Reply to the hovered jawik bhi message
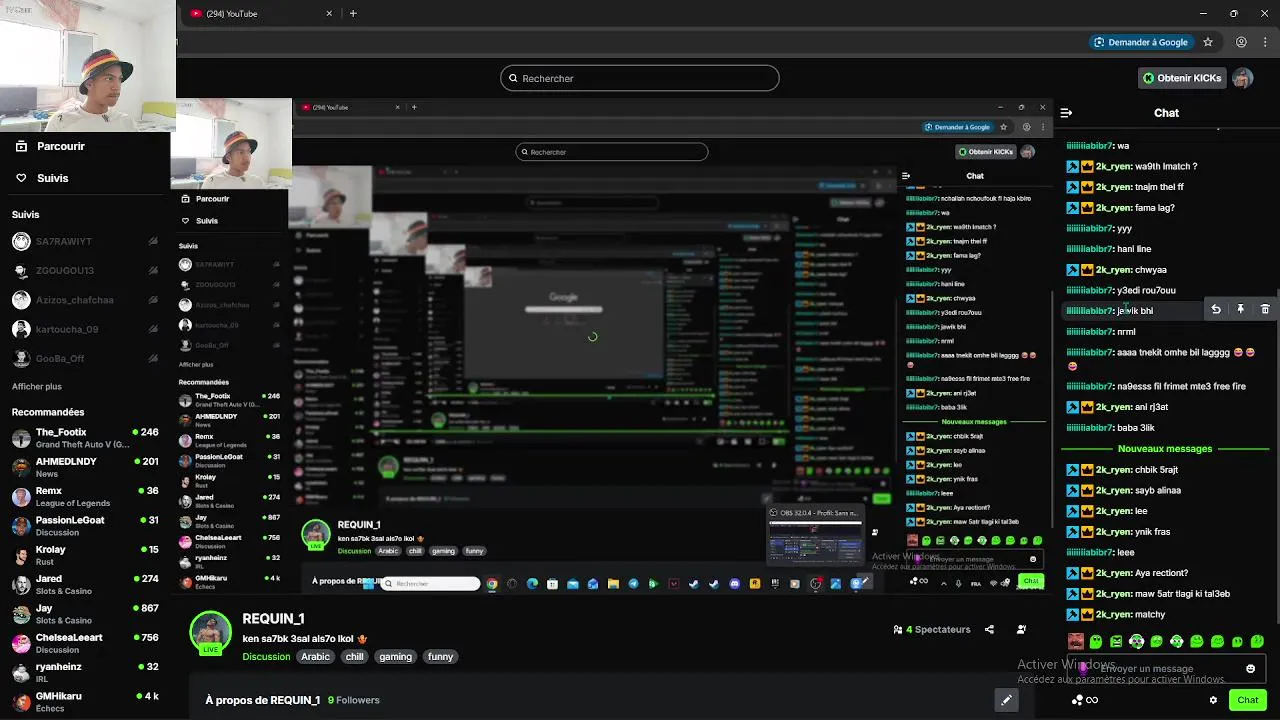This screenshot has height=720, width=1280. [x=1216, y=310]
